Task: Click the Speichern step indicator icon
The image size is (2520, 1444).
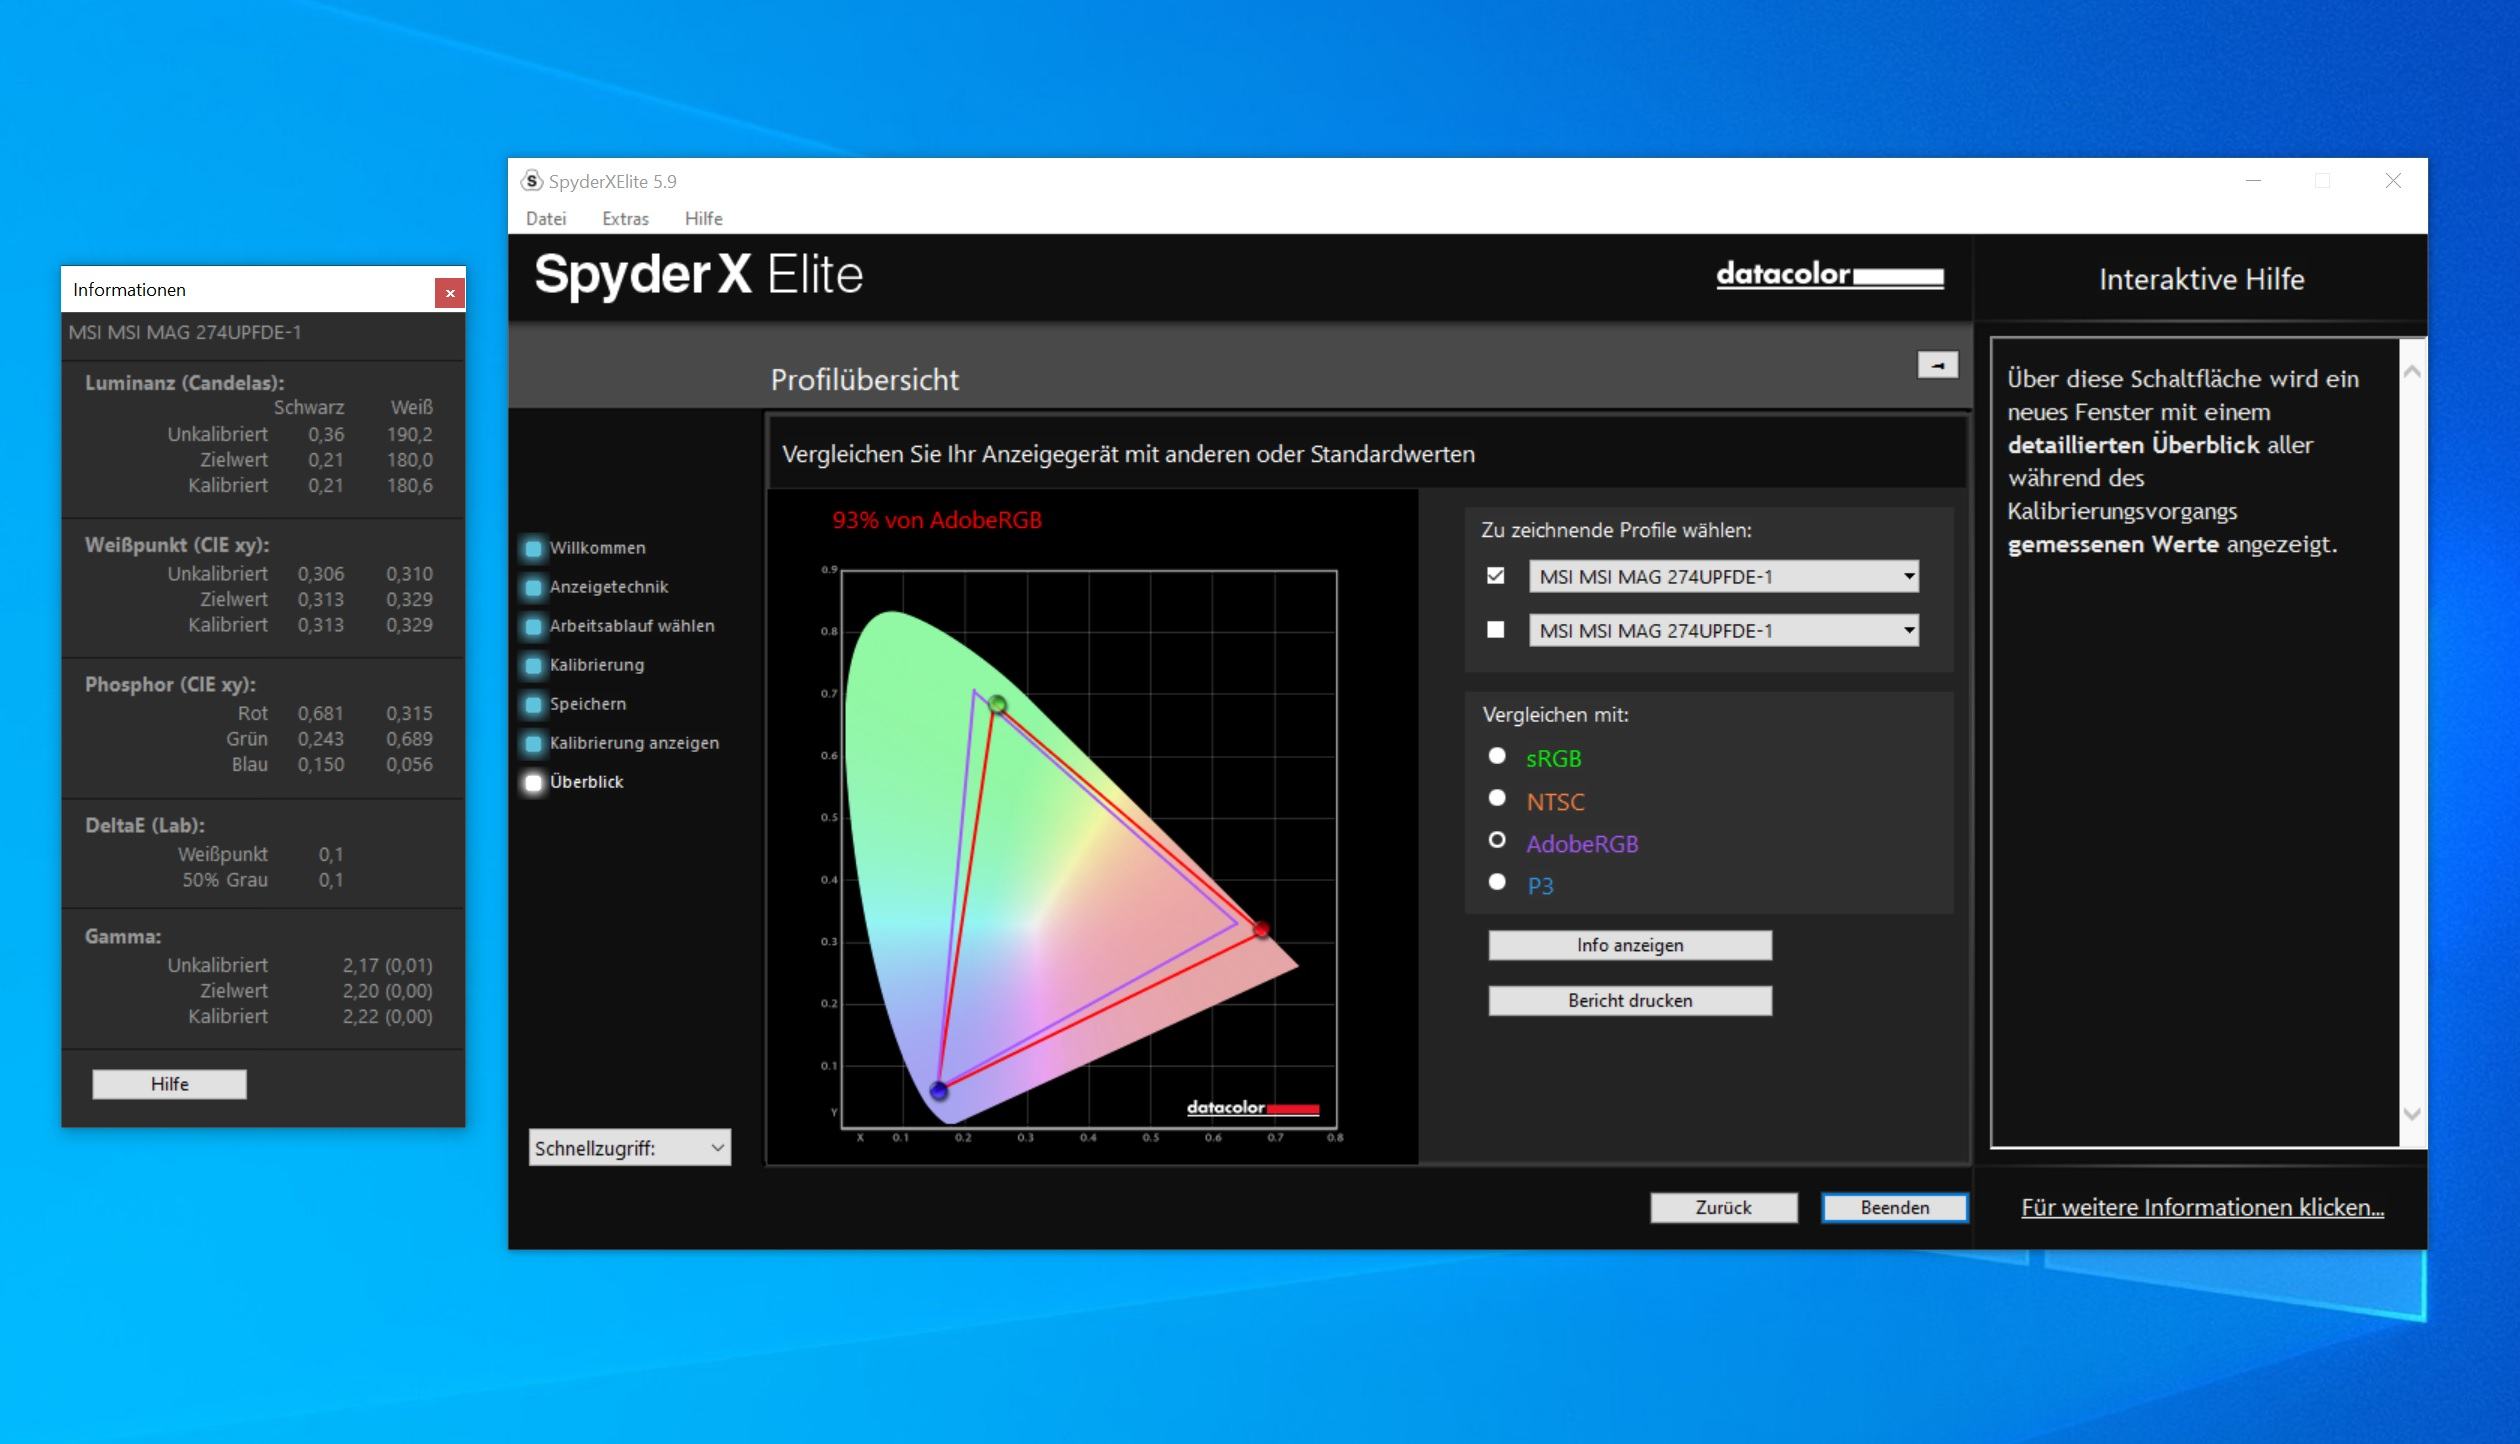Action: coord(533,704)
